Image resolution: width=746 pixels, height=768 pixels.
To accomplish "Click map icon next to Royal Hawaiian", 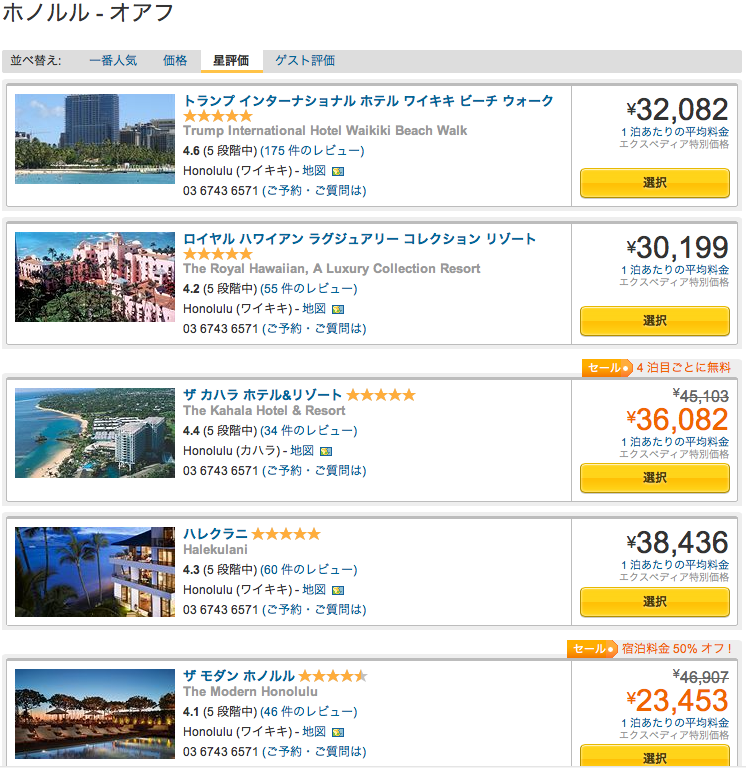I will (x=337, y=309).
